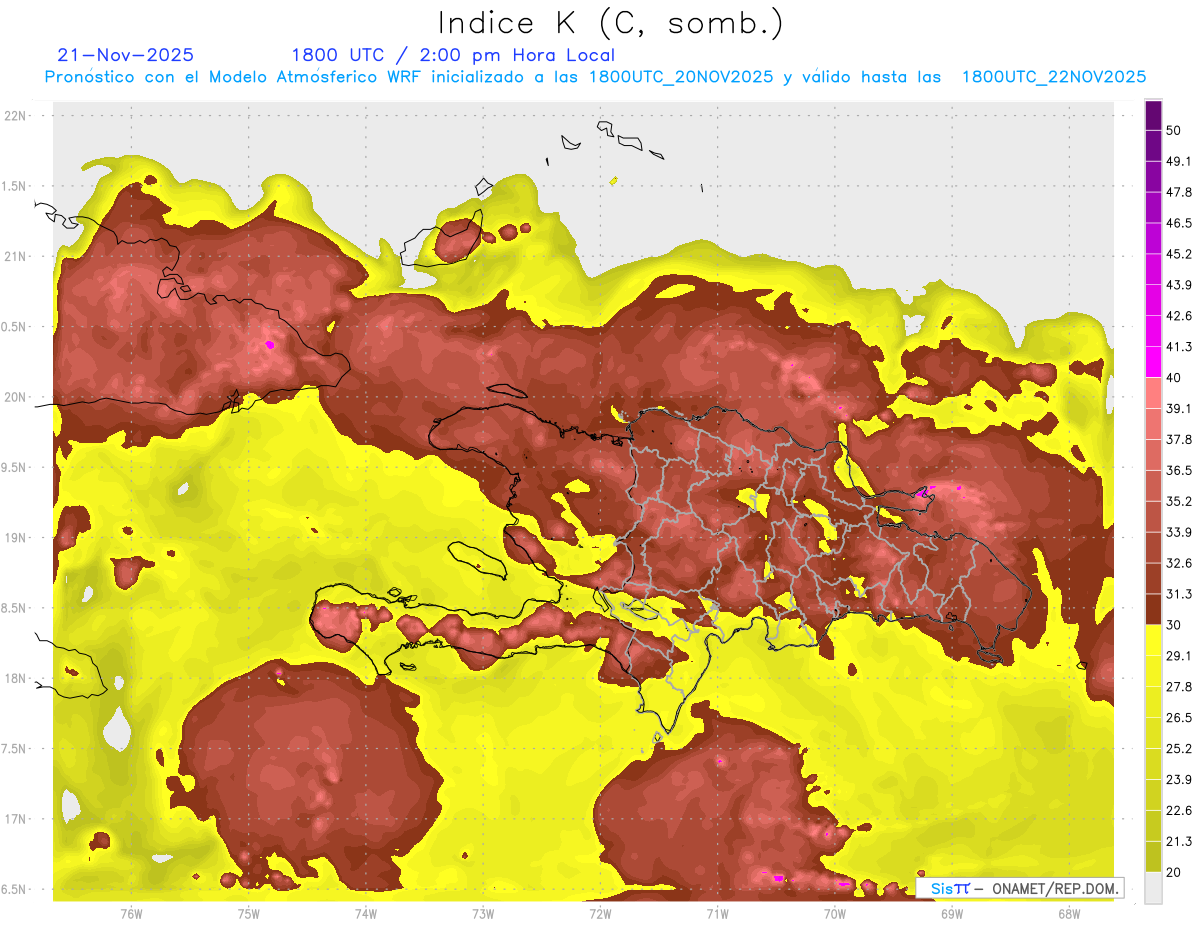This screenshot has width=1200, height=927.
Task: Click the colorbar value "22.6"
Action: (1179, 810)
